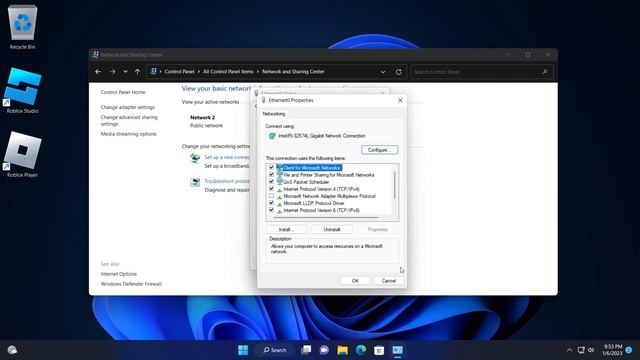Click the Forward arrow in Network and Sharing Center
Viewport: 640px width, 360px height.
pyautogui.click(x=112, y=72)
